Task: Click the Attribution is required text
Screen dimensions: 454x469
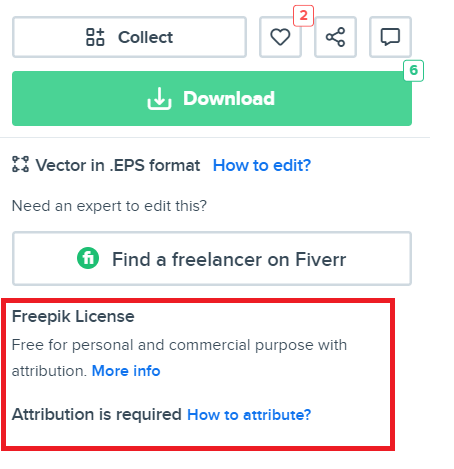Action: 97,415
